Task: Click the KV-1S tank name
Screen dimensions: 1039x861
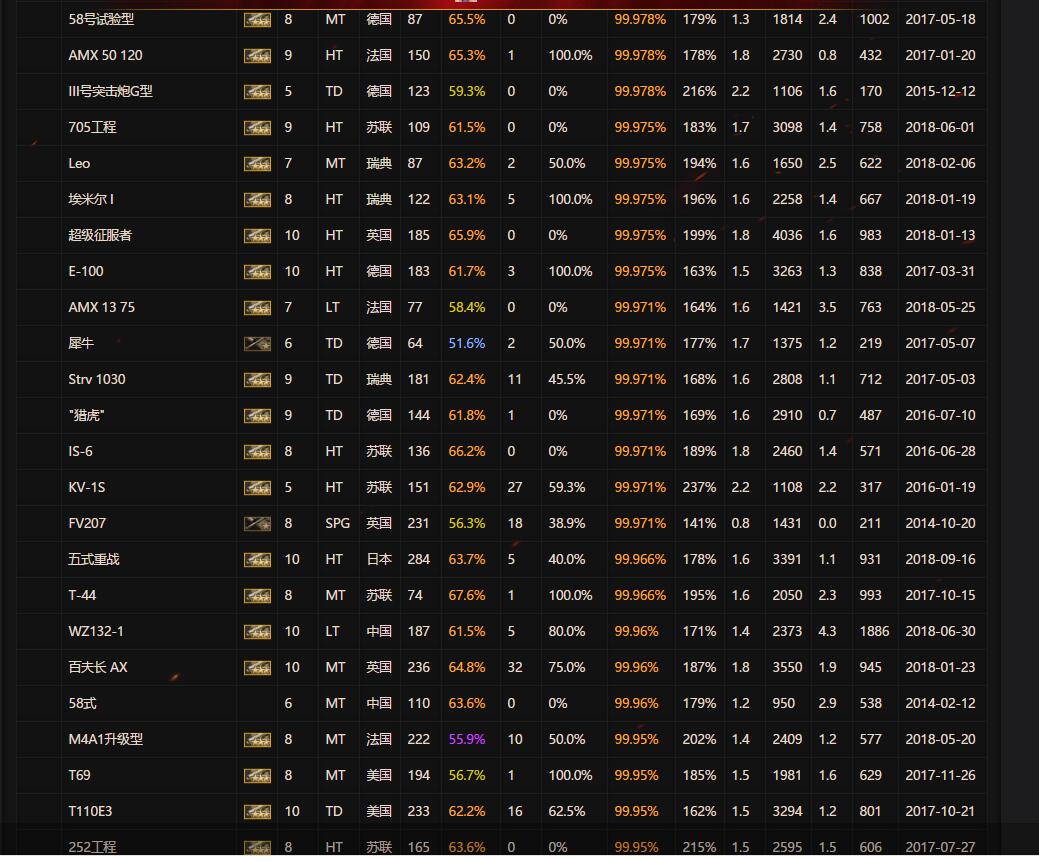Action: tap(87, 487)
